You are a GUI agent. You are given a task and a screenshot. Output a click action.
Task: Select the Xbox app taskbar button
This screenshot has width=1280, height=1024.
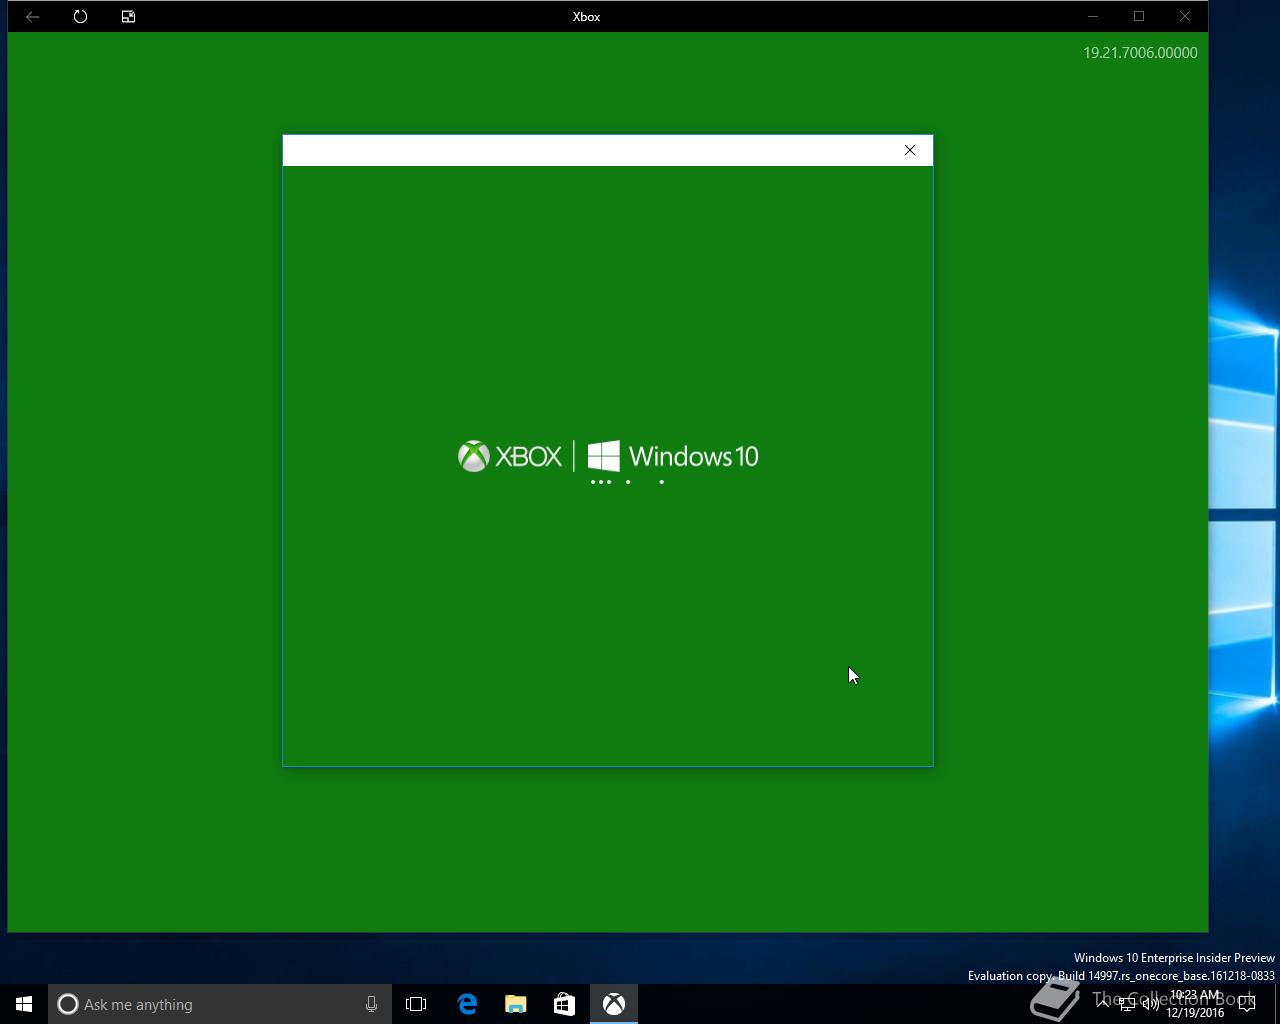613,1004
